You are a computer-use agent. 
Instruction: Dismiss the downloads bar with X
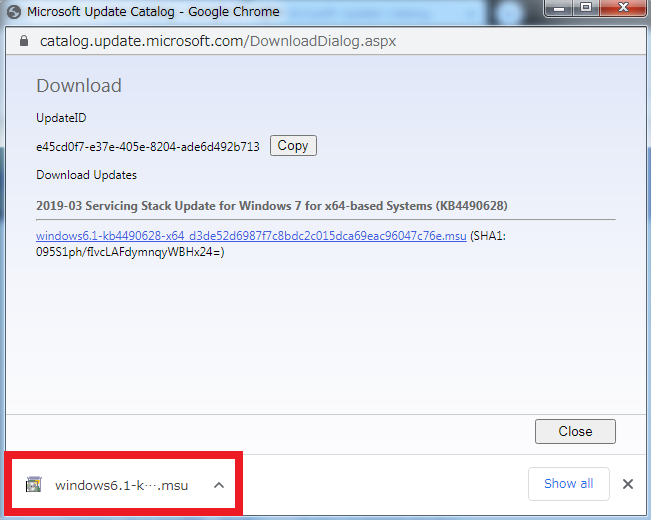click(628, 483)
